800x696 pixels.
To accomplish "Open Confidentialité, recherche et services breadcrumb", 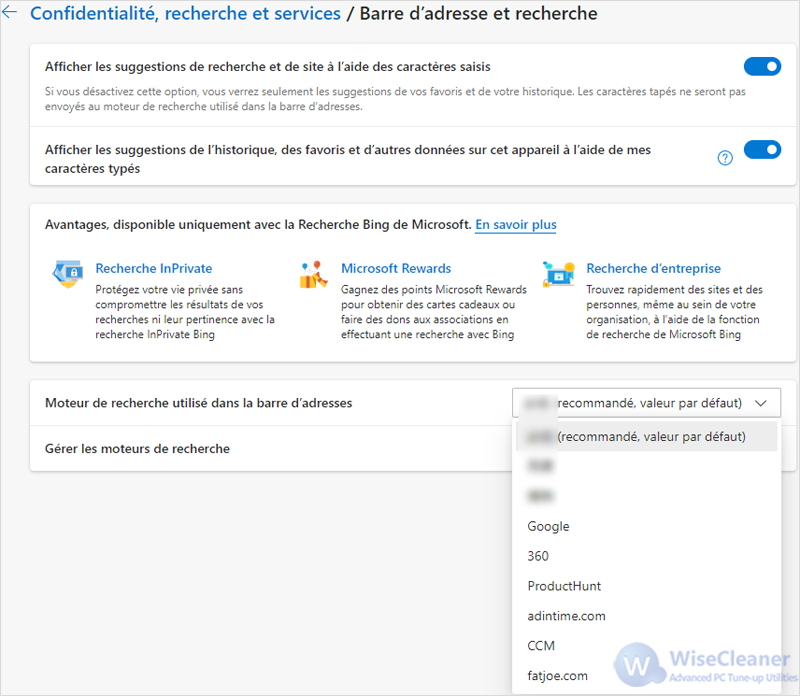I will pyautogui.click(x=185, y=13).
